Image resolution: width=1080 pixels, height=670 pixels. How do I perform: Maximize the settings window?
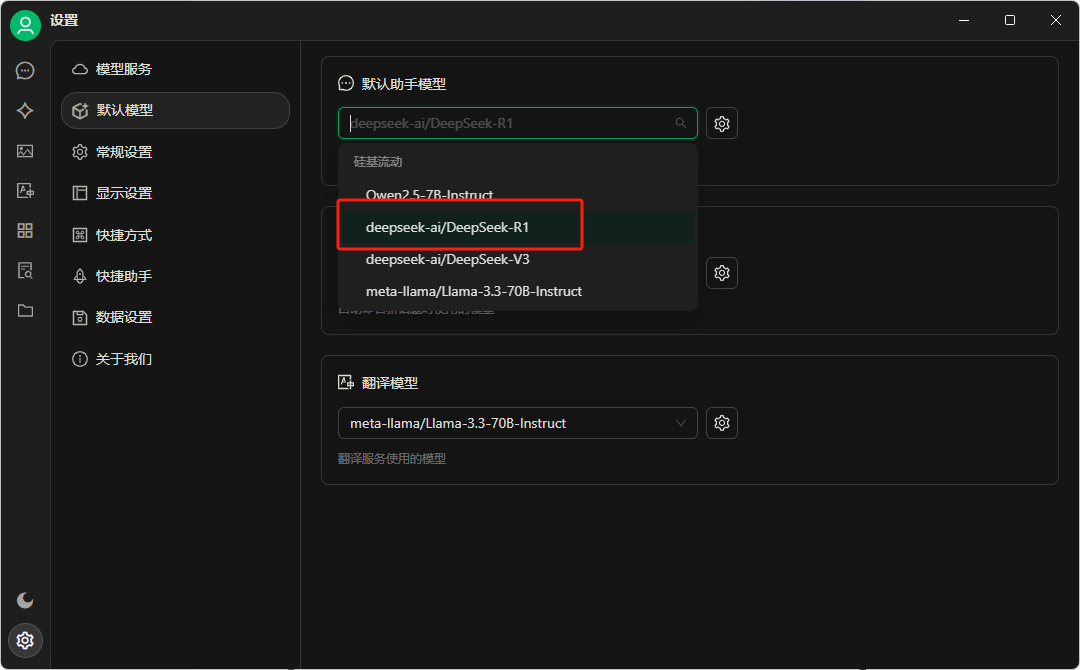pos(1010,21)
